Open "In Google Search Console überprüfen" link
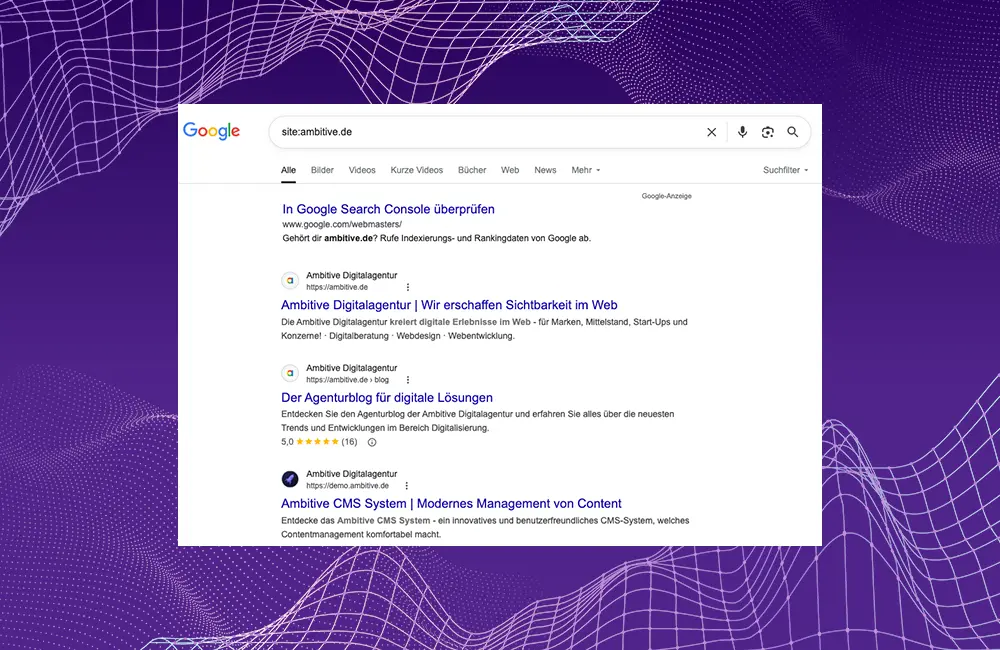This screenshot has width=1000, height=650. point(388,209)
